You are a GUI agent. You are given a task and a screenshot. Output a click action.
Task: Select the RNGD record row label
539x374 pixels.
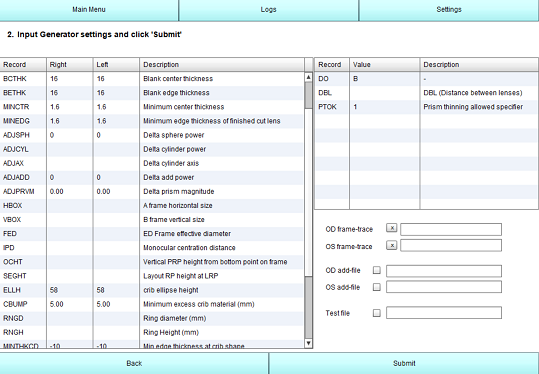(13, 318)
